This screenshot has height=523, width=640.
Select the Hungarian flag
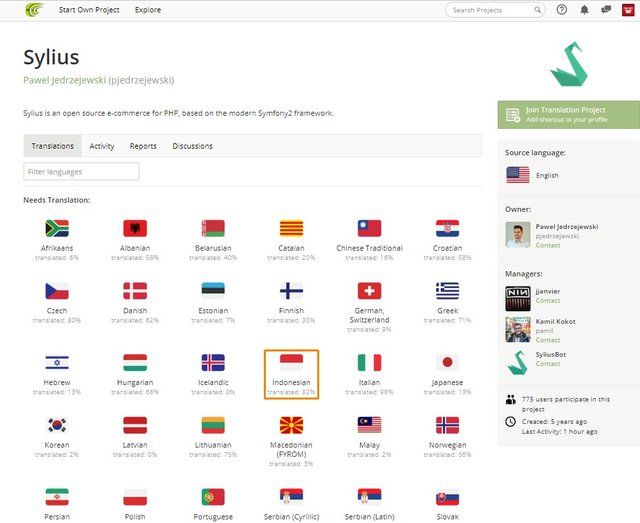tap(135, 363)
